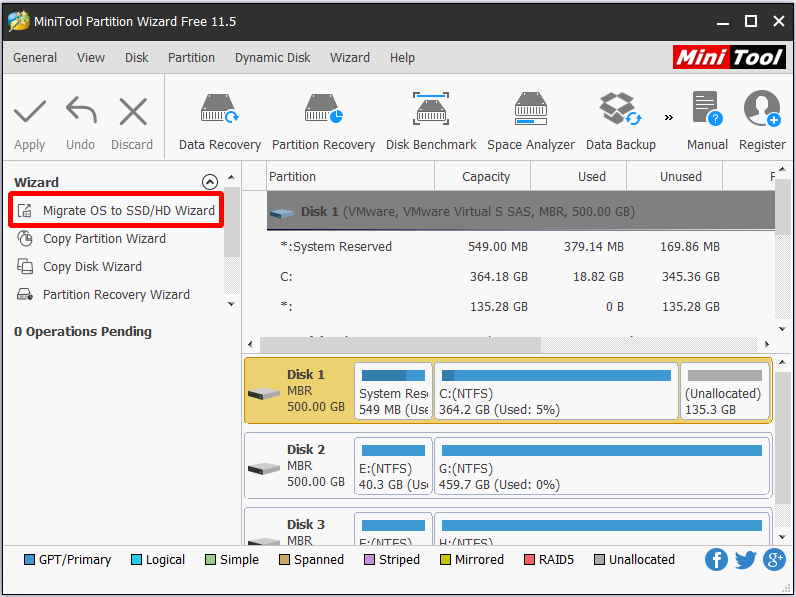796x597 pixels.
Task: Expand the toolbar overflow chevron
Action: [x=669, y=118]
